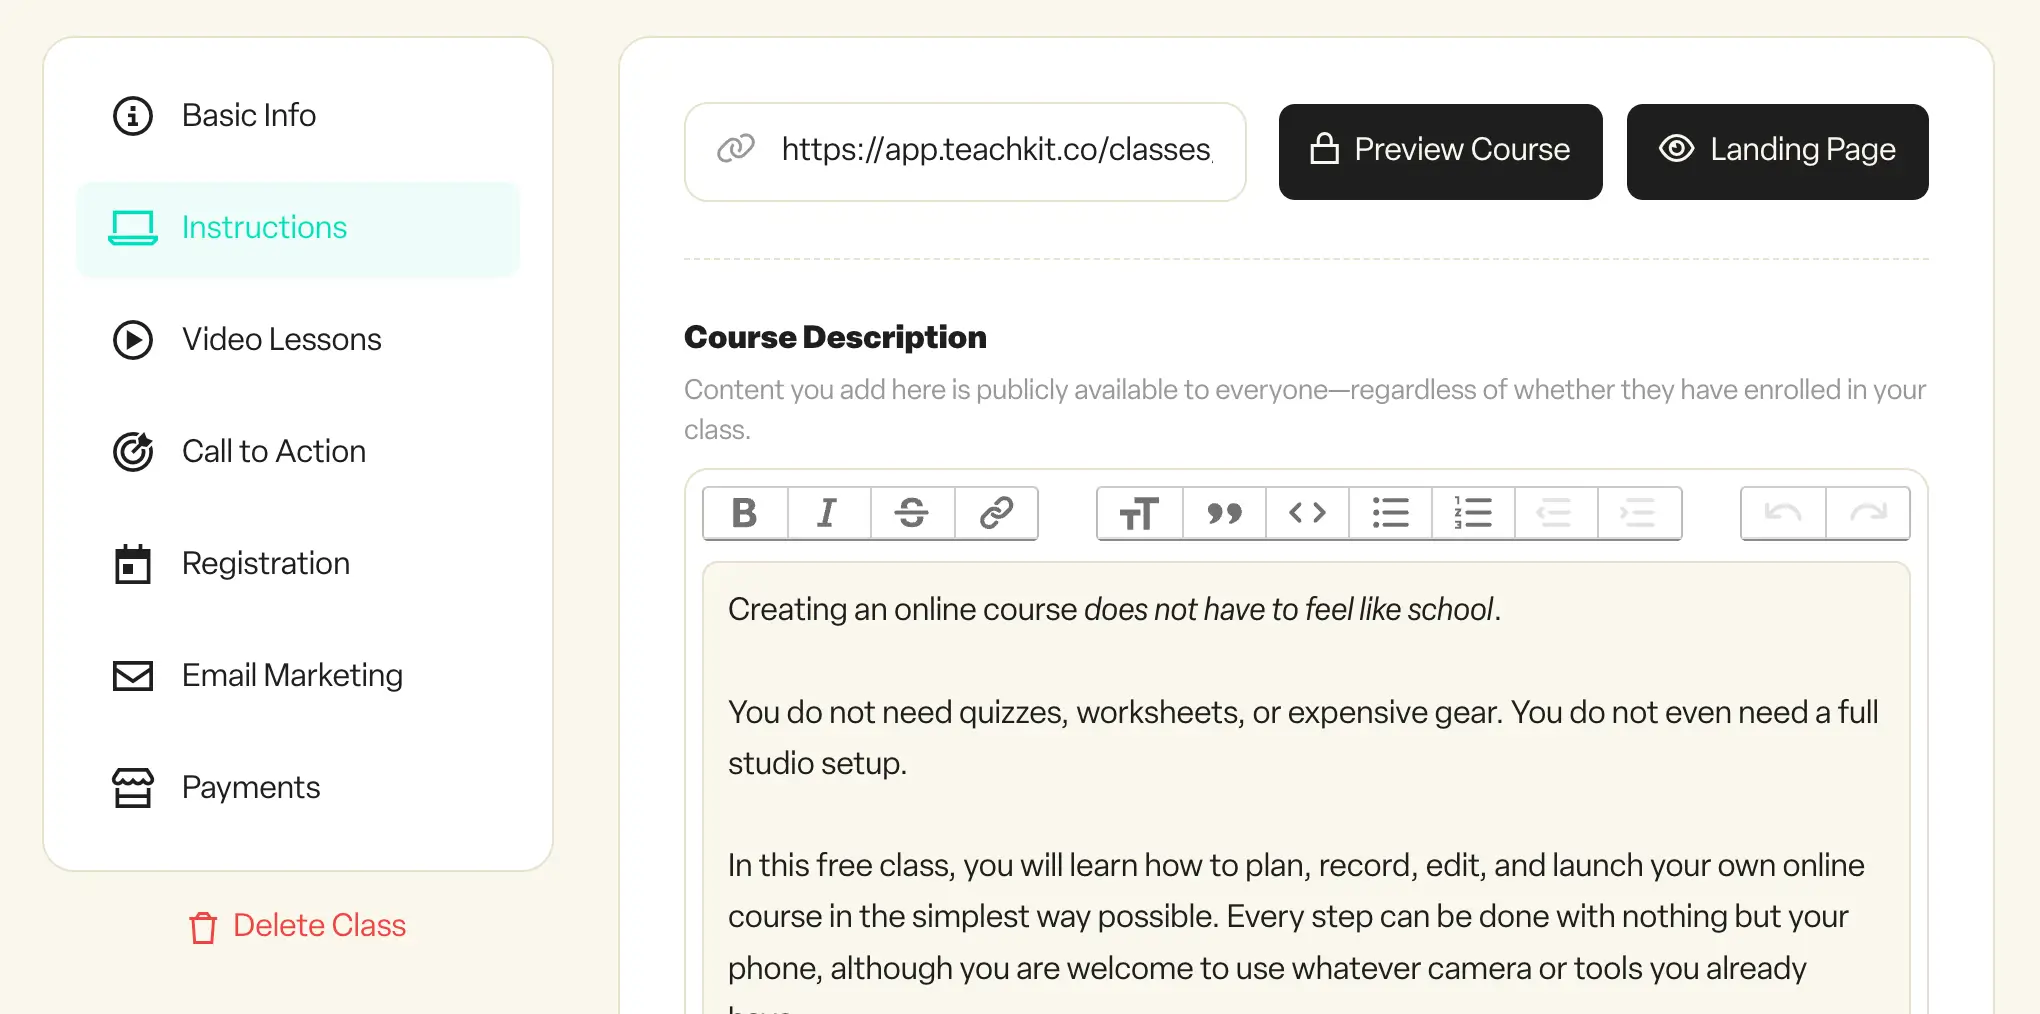Image resolution: width=2040 pixels, height=1014 pixels.
Task: Open the Landing Page
Action: point(1777,151)
